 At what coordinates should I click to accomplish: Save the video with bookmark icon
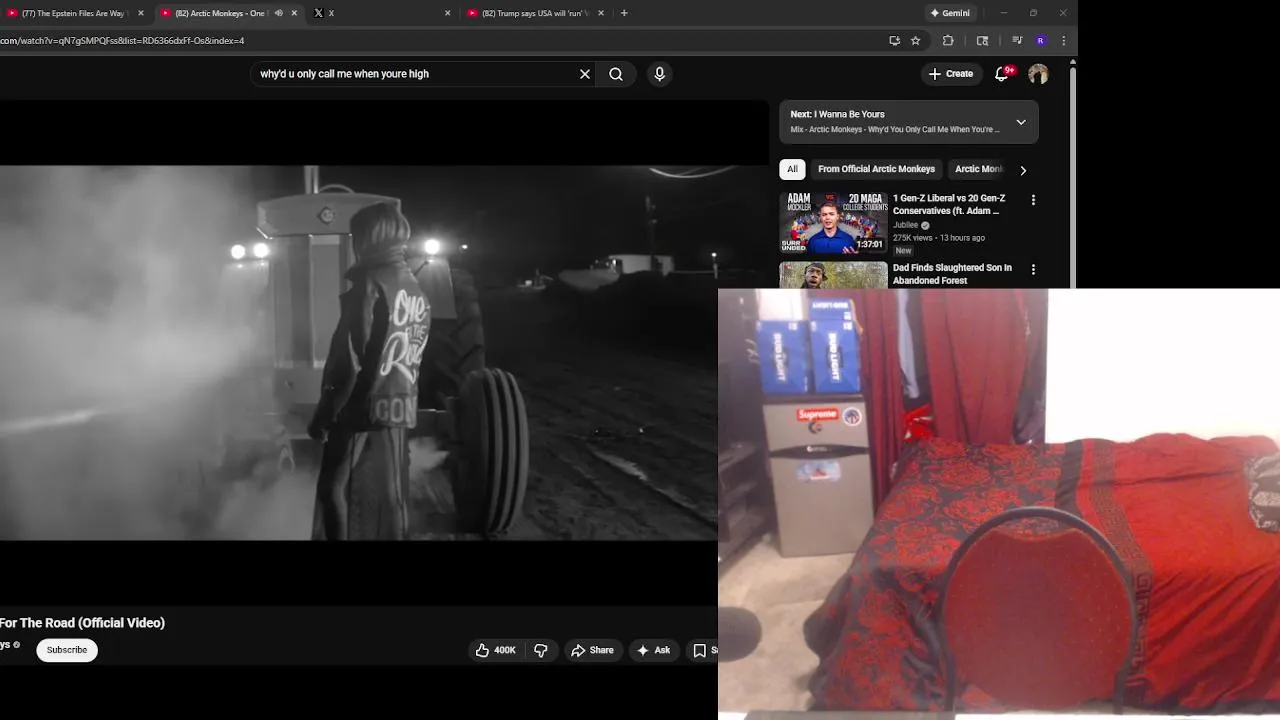click(x=701, y=650)
